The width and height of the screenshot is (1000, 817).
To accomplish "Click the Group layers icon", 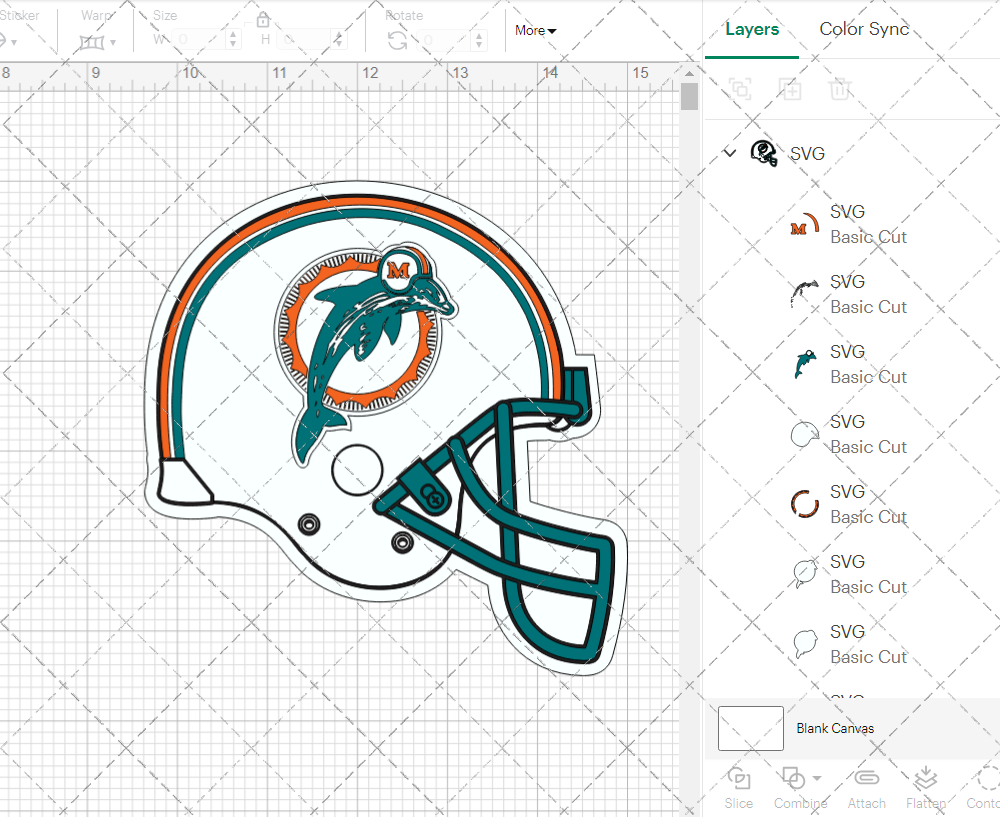I will [740, 89].
